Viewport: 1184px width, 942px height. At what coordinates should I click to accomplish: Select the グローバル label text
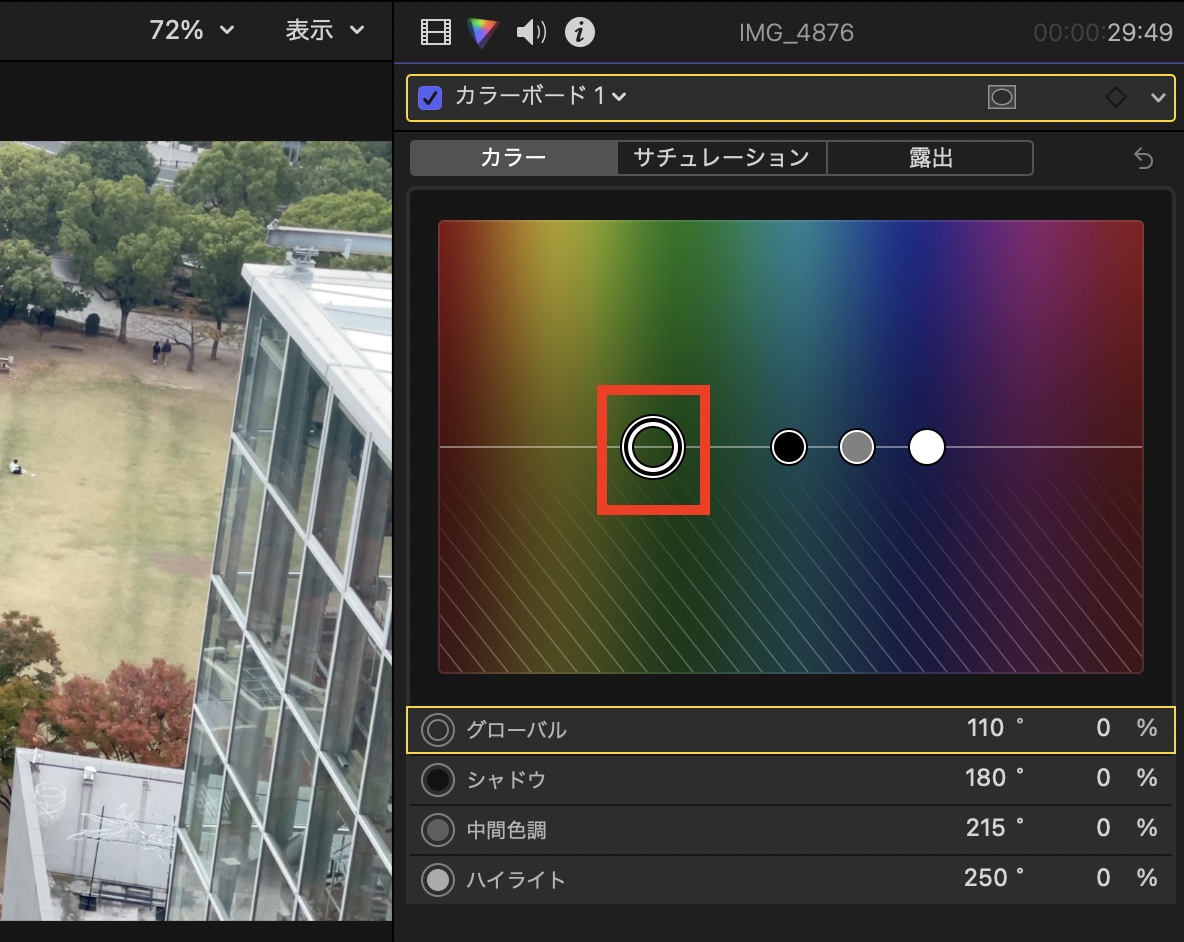click(516, 730)
